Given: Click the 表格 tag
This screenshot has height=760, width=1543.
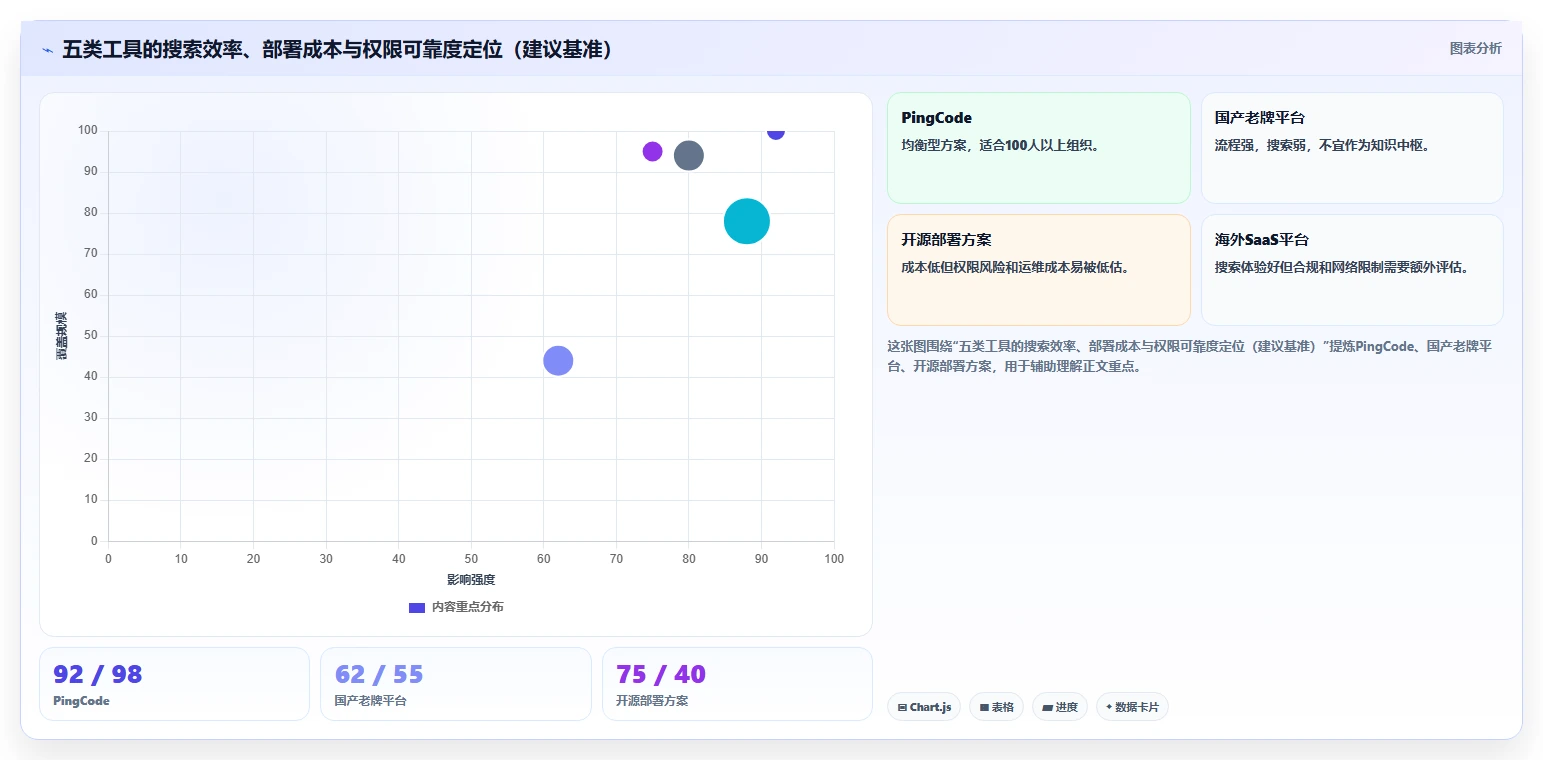Looking at the screenshot, I should [x=996, y=707].
